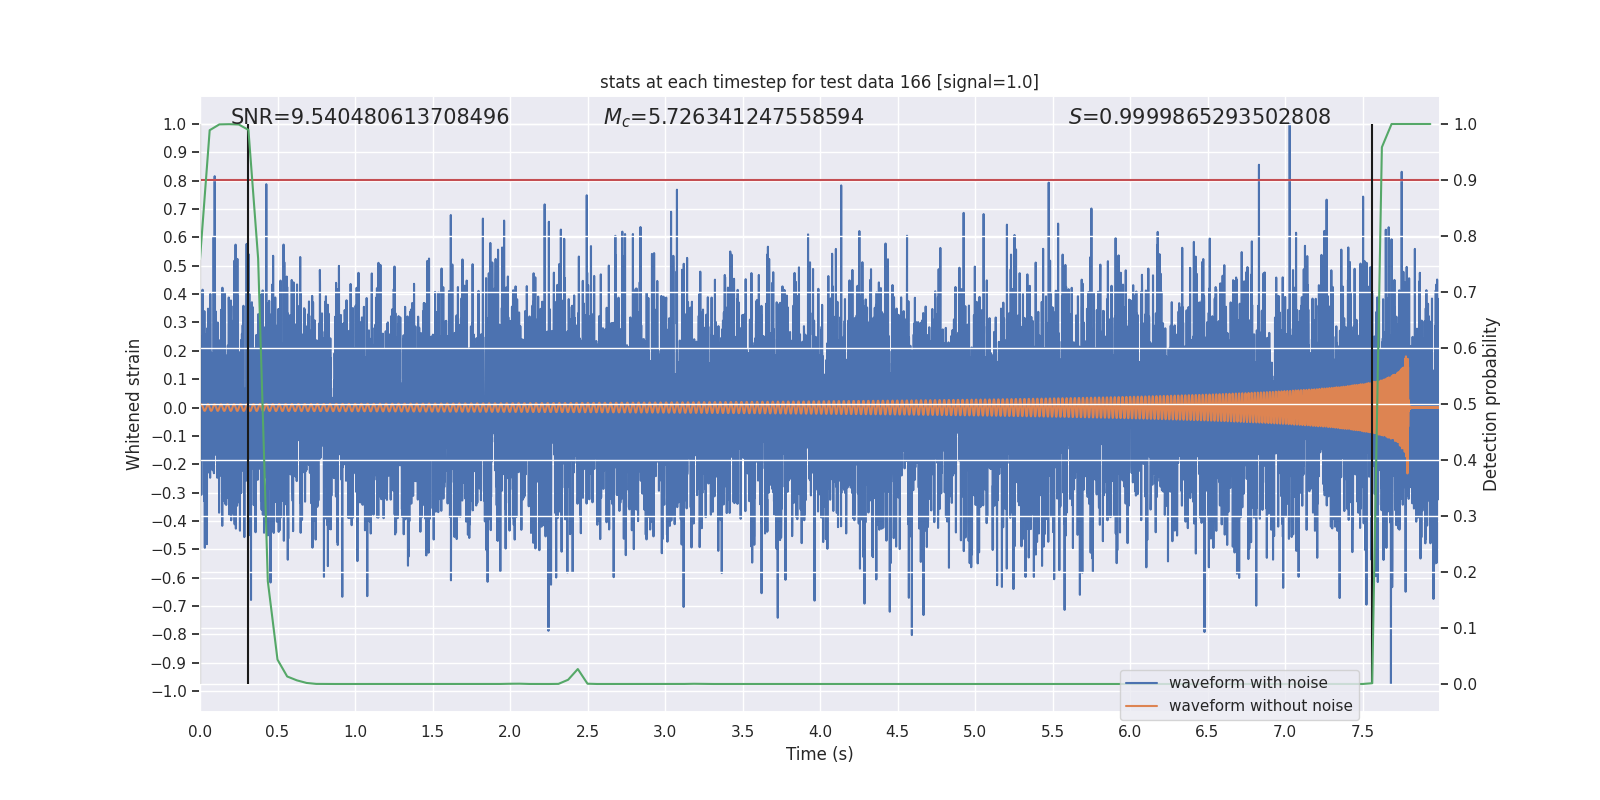Select time axis tick label 6.0
1600x800 pixels.
tap(1130, 731)
